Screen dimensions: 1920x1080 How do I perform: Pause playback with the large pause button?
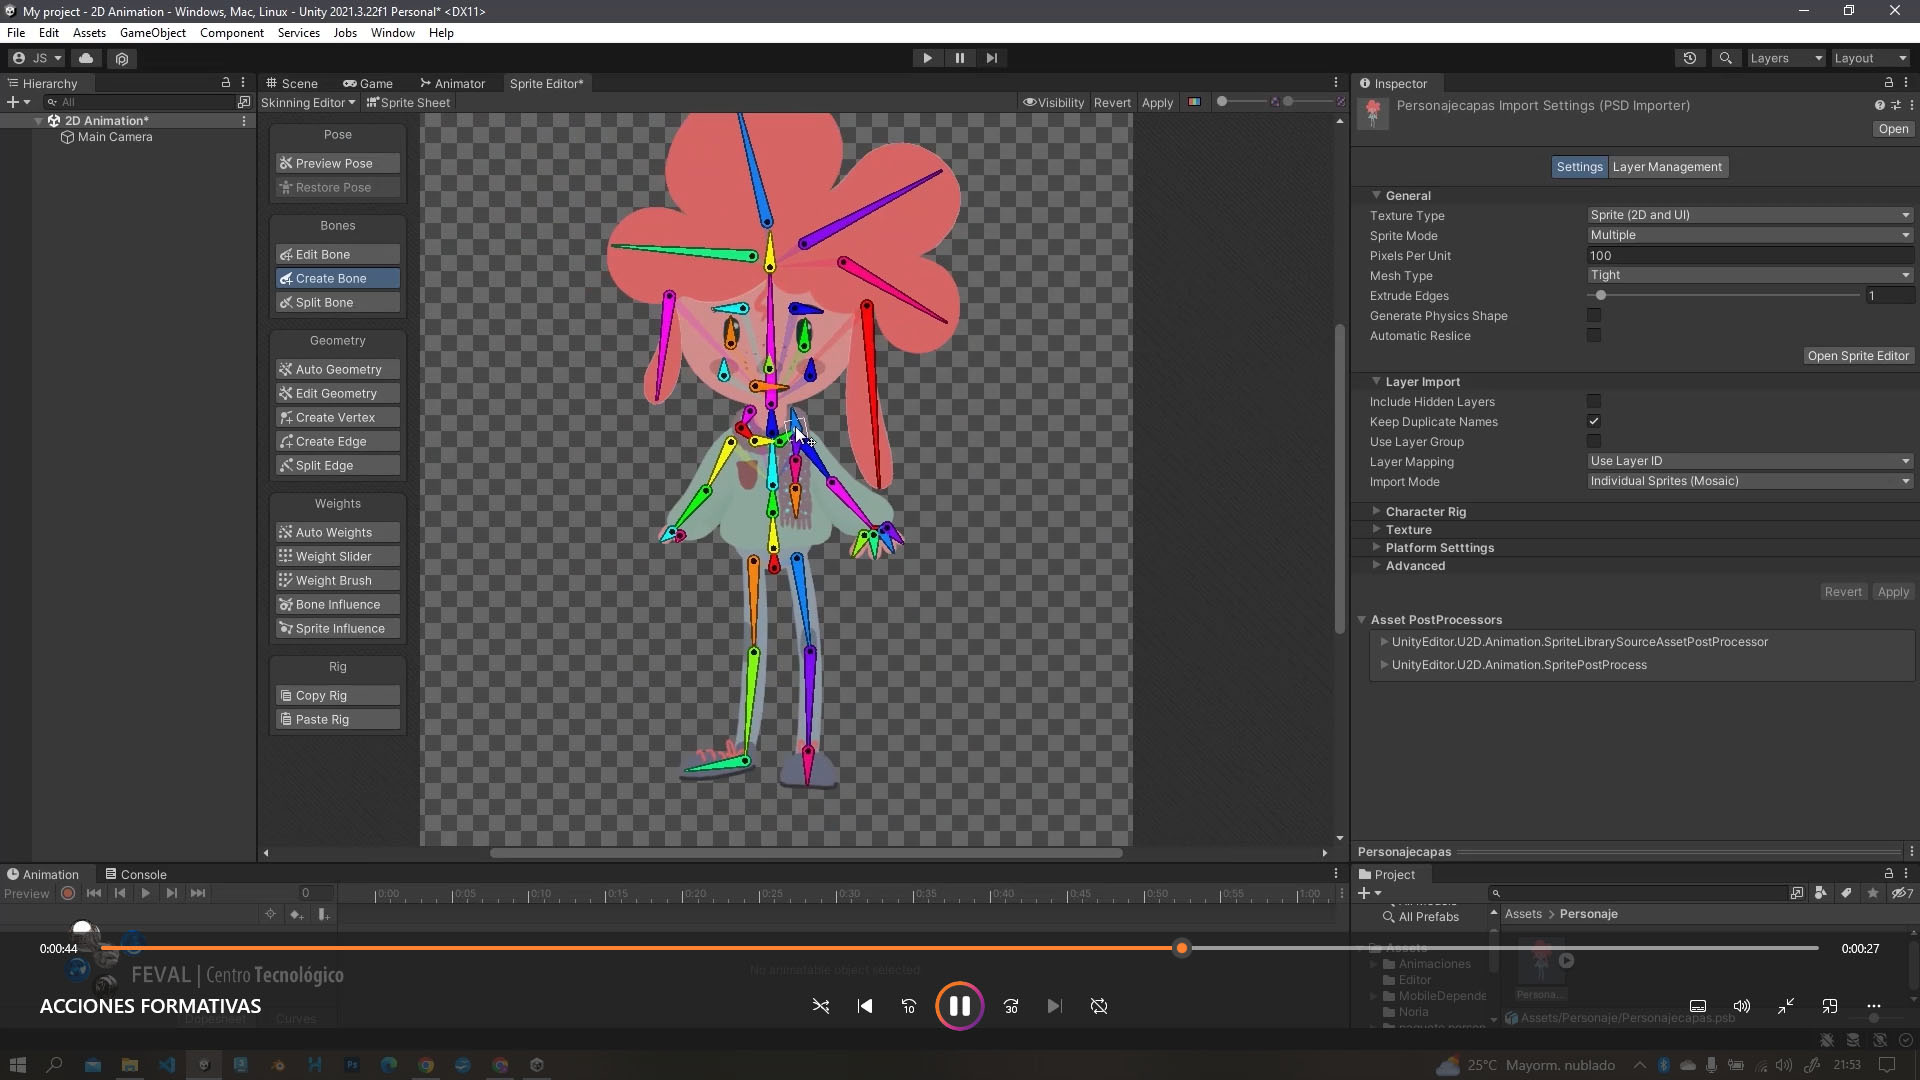point(960,1006)
